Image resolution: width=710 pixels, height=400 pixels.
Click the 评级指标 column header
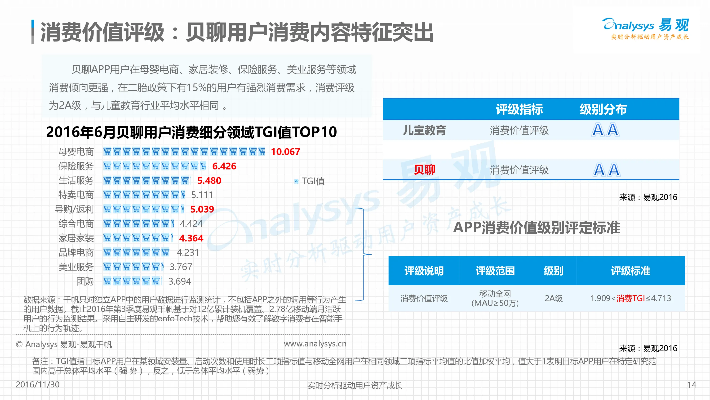click(519, 107)
